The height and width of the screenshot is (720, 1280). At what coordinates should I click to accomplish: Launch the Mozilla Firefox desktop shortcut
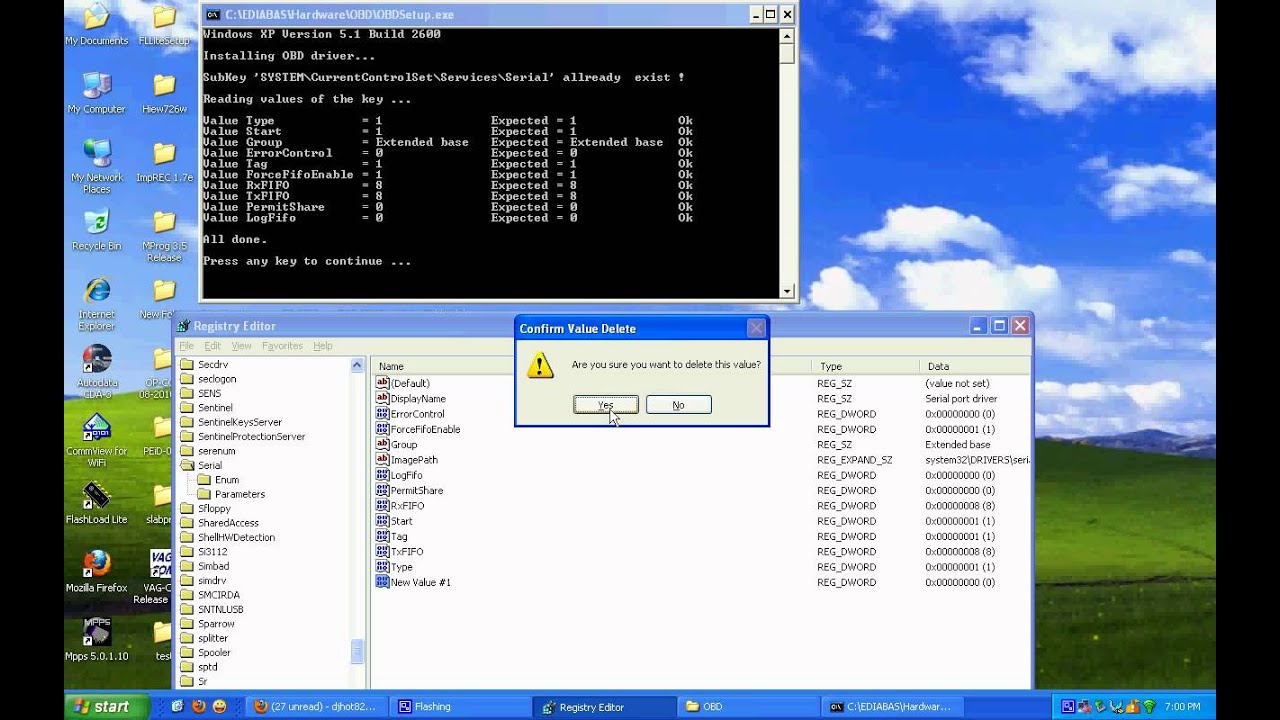(97, 572)
